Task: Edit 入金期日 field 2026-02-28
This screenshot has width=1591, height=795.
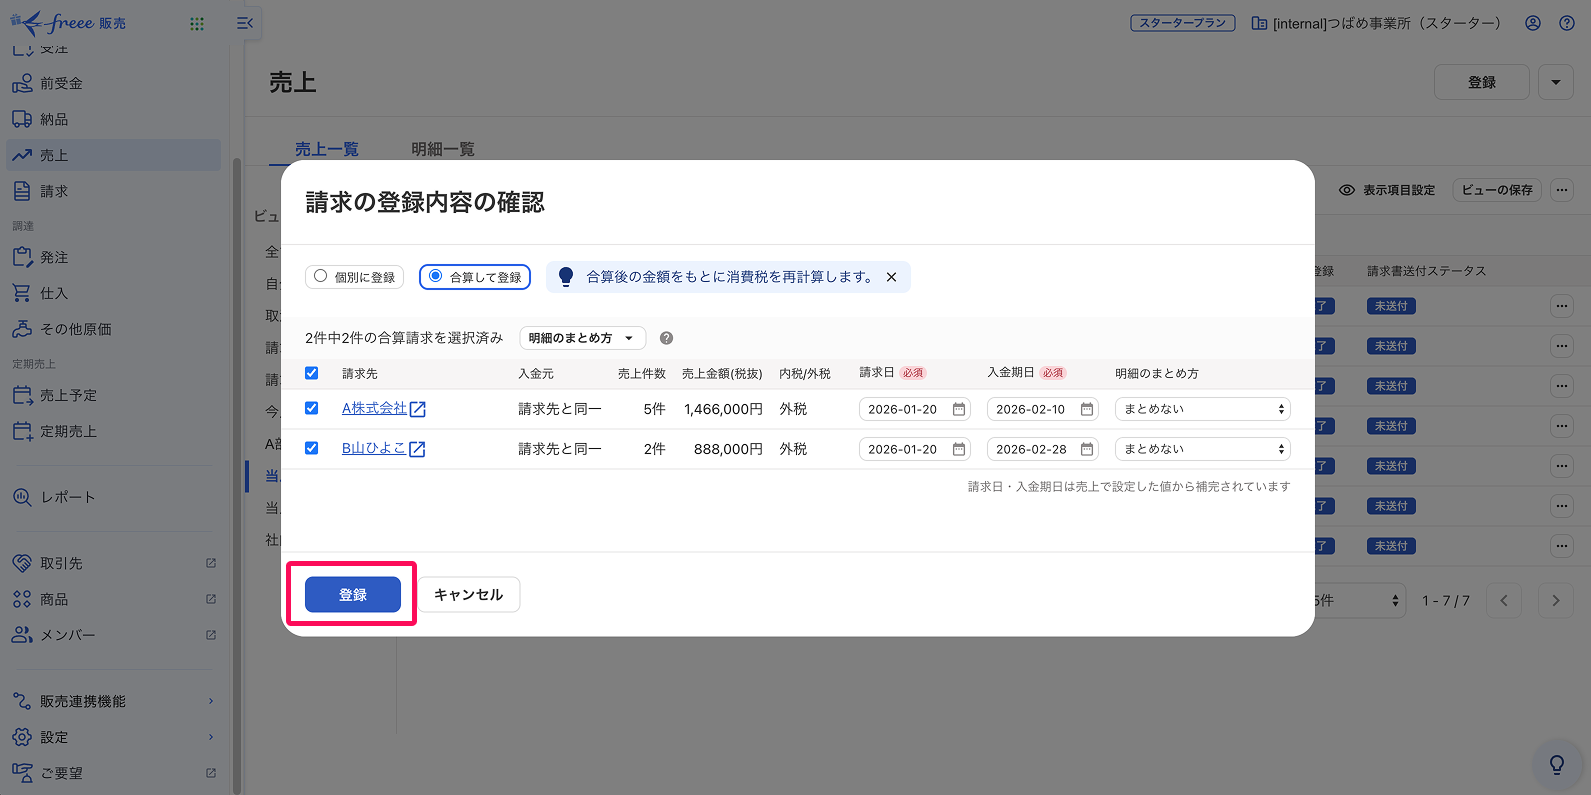Action: pyautogui.click(x=1043, y=449)
